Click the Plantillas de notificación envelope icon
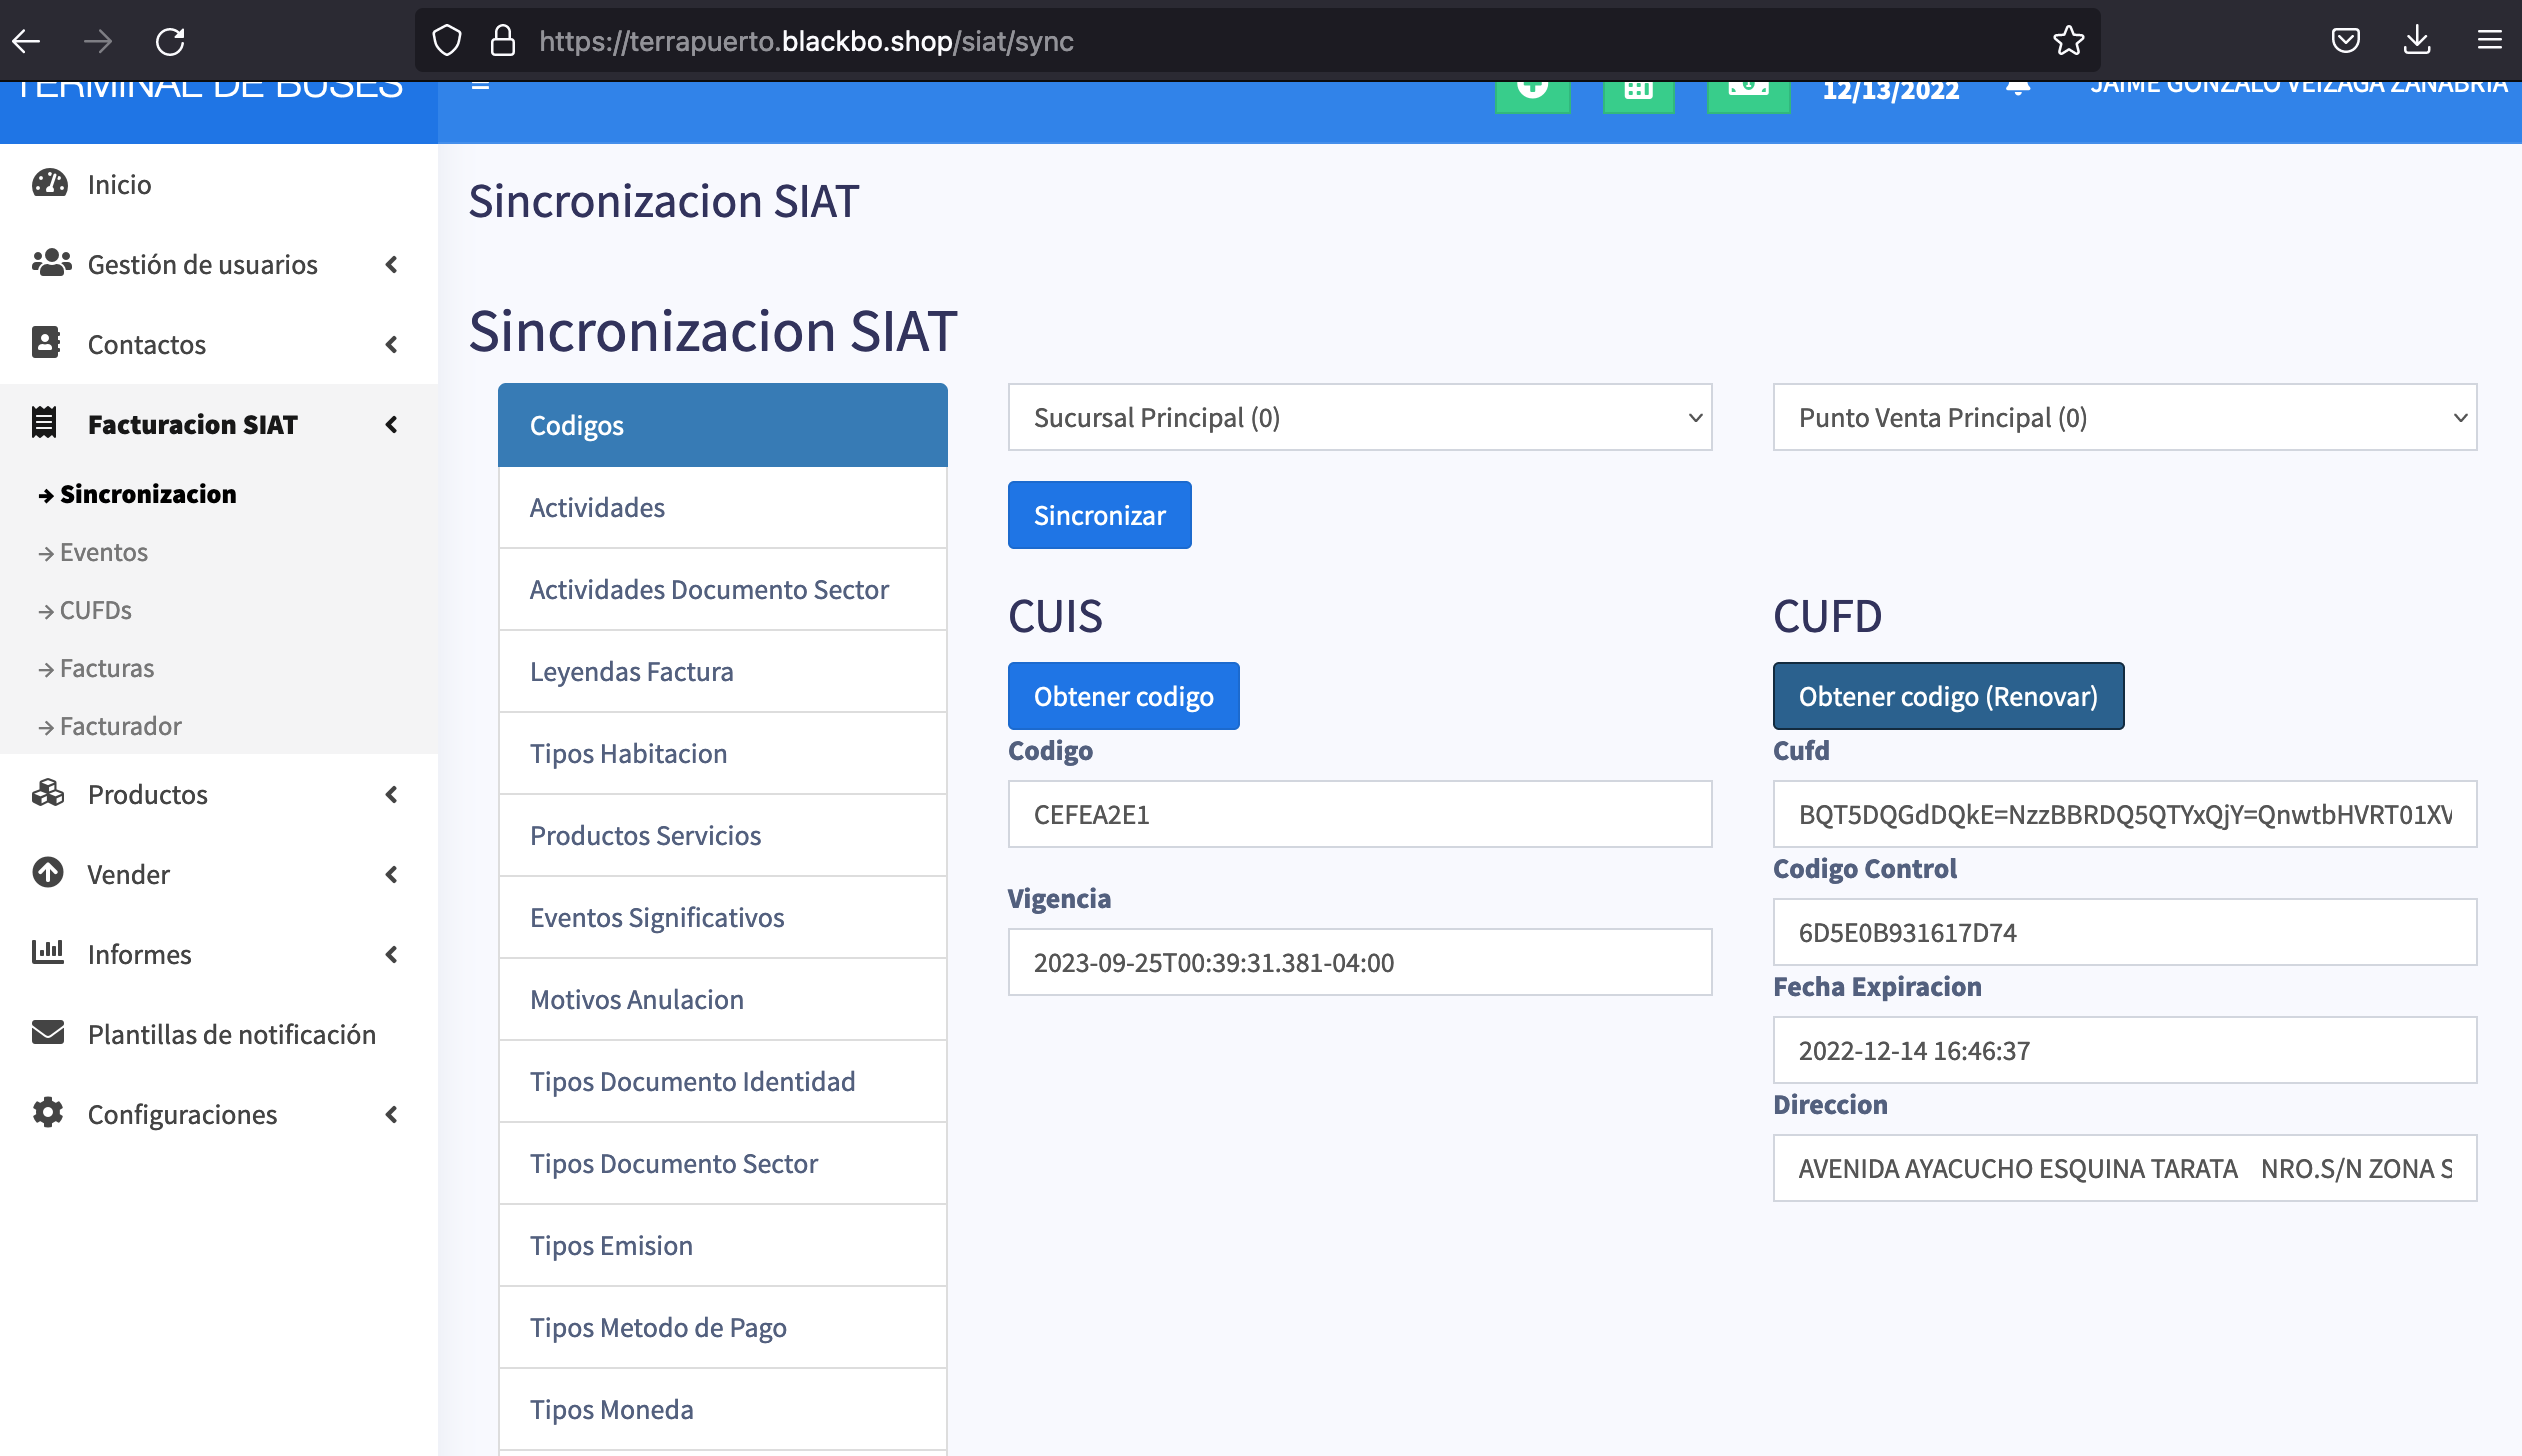The height and width of the screenshot is (1456, 2522). pyautogui.click(x=48, y=1033)
